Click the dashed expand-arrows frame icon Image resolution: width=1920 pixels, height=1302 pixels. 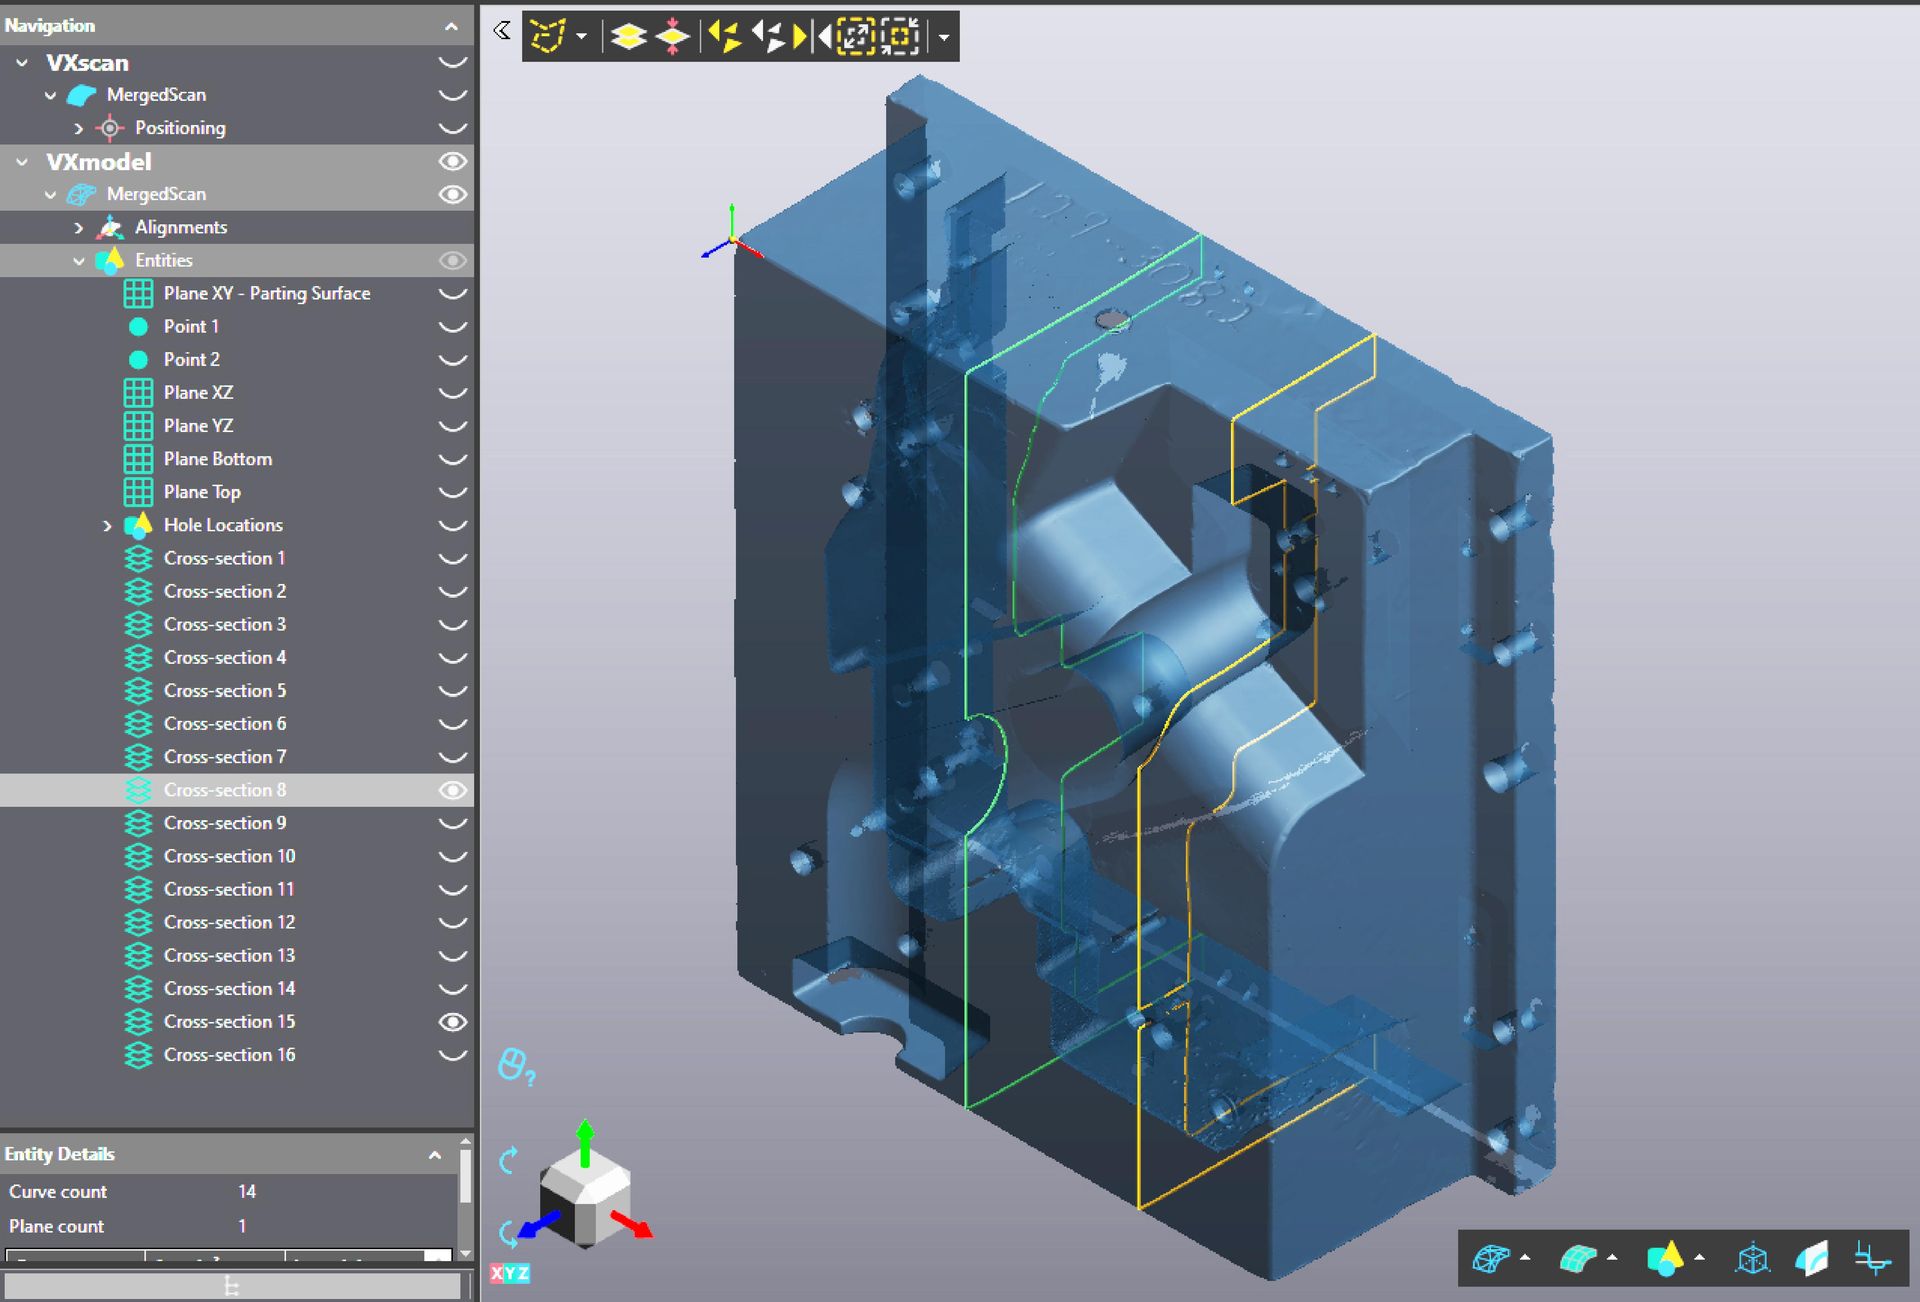pyautogui.click(x=855, y=36)
